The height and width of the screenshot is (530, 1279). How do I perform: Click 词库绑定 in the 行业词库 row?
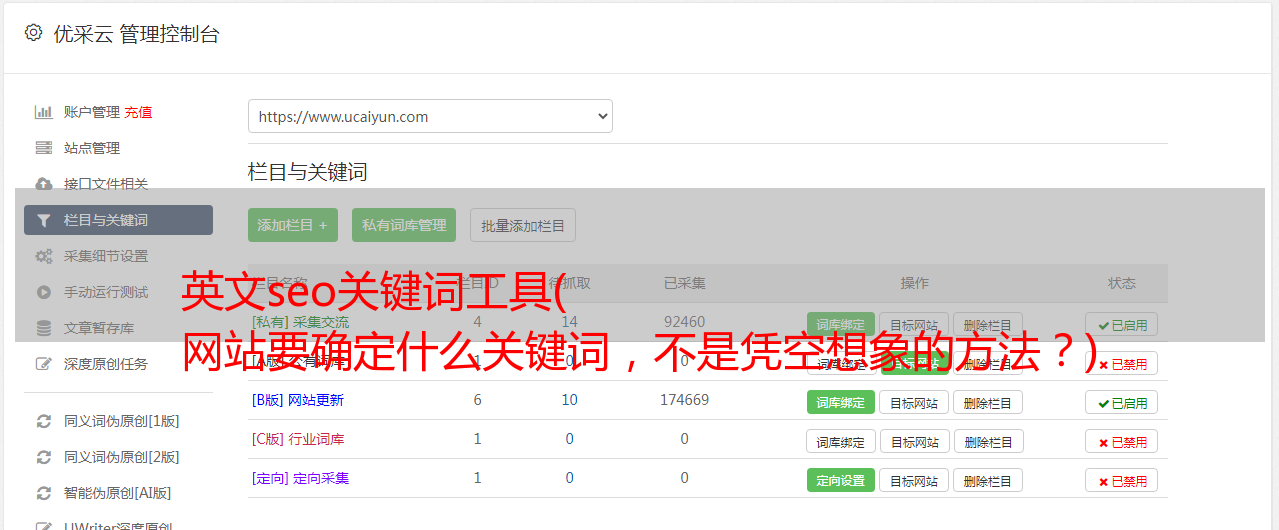[841, 441]
